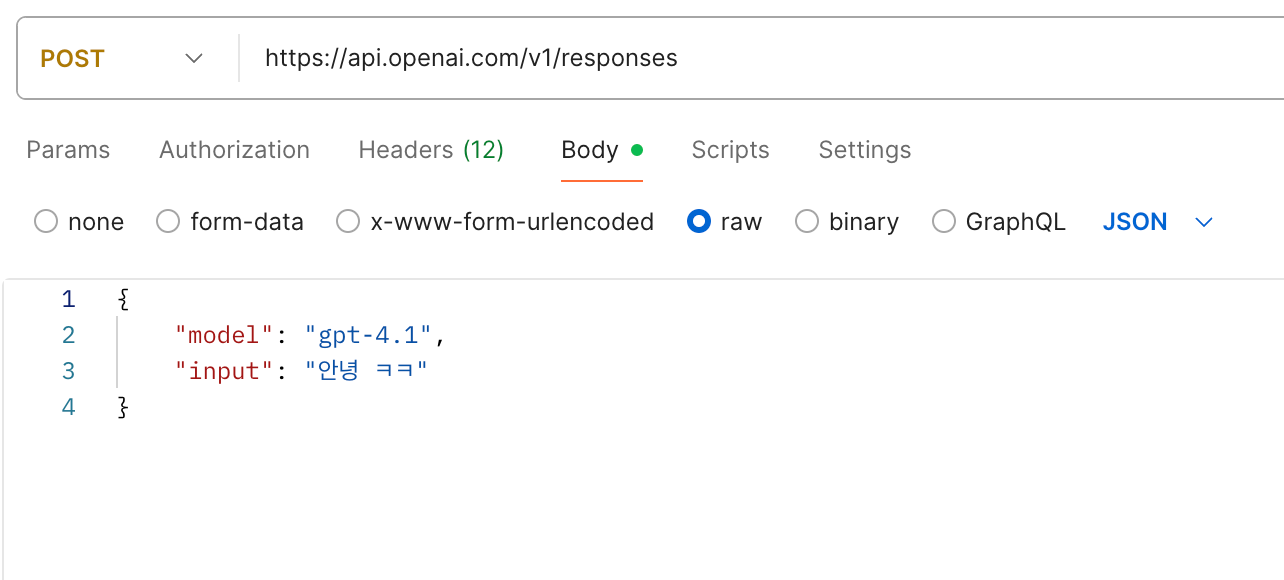Click the input line in editor
The height and width of the screenshot is (580, 1284).
[301, 371]
